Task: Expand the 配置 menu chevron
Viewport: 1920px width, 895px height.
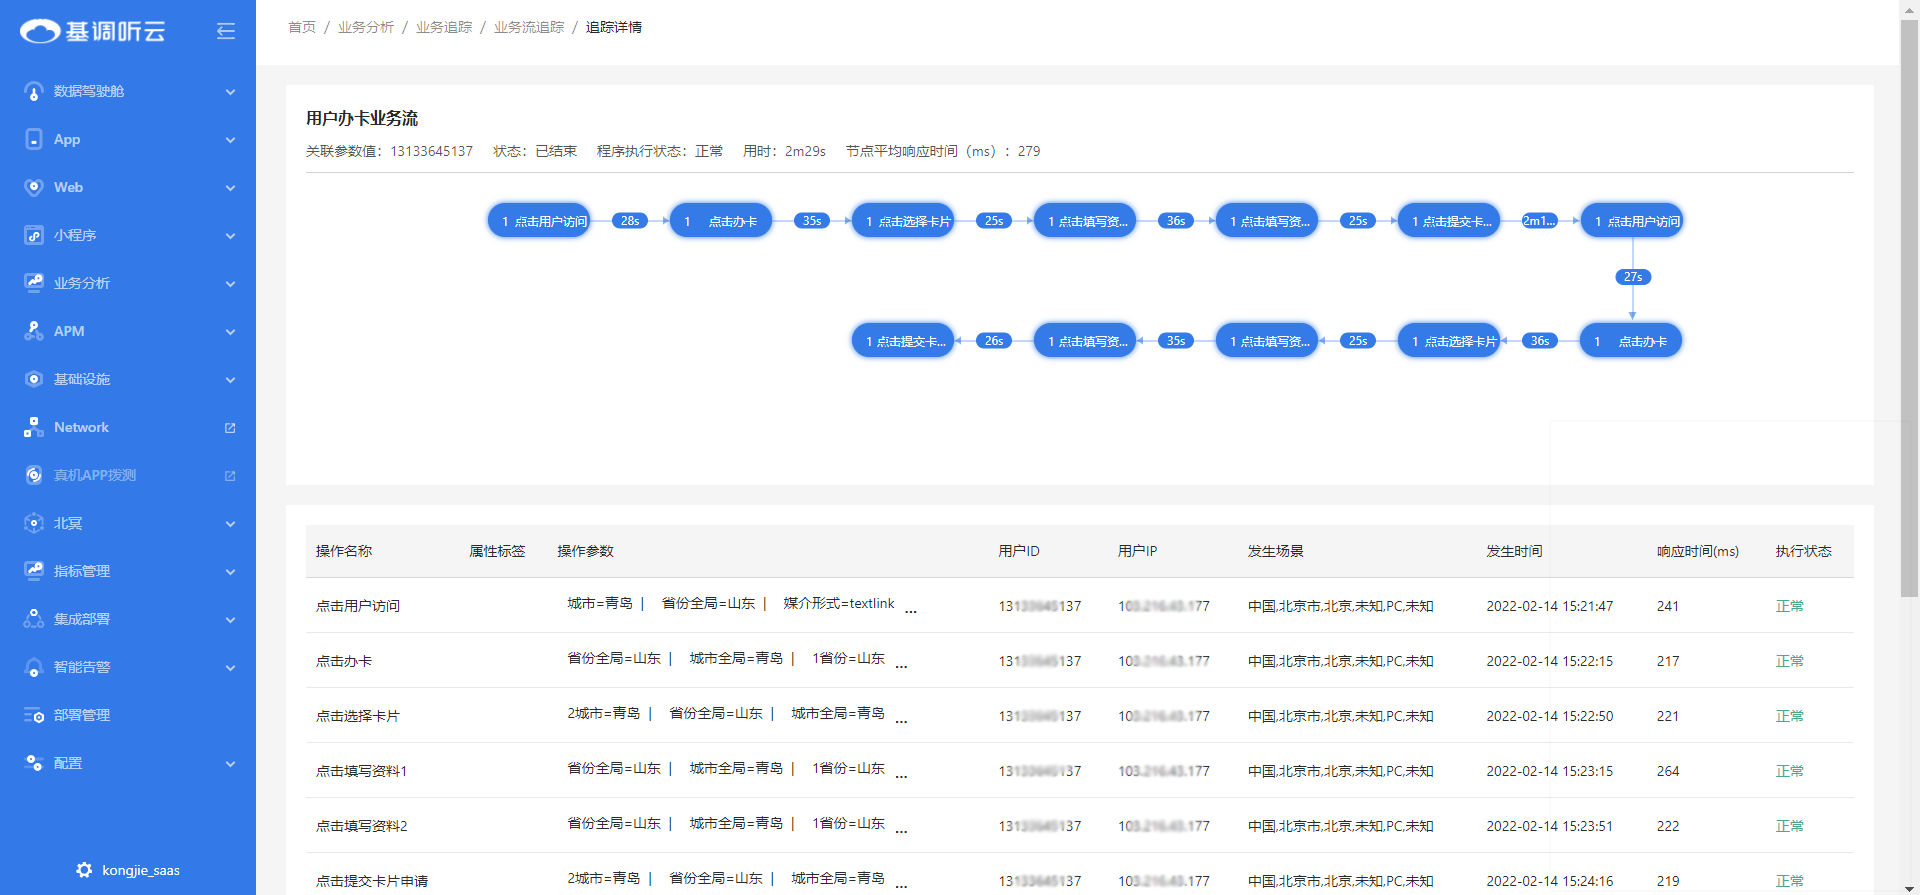Action: (x=230, y=764)
